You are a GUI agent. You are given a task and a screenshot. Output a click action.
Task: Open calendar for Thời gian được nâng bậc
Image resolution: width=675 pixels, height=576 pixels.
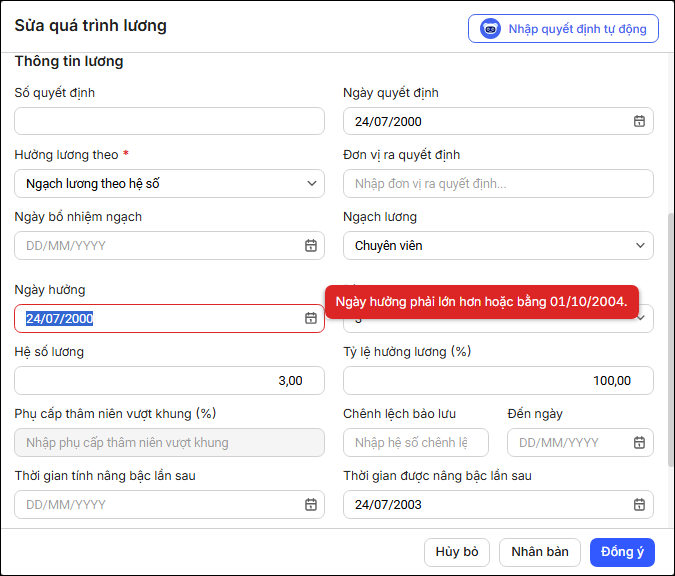tap(639, 504)
